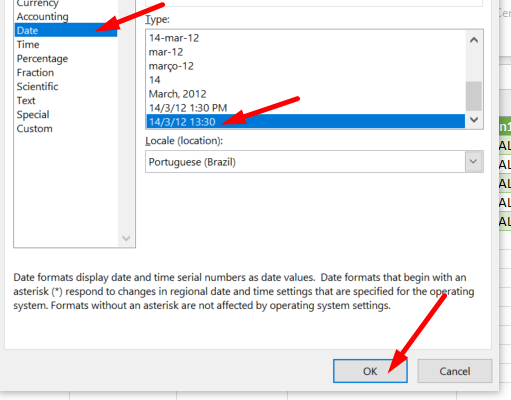This screenshot has height=400, width=511.
Task: Select the Scientific category
Action: tap(37, 86)
